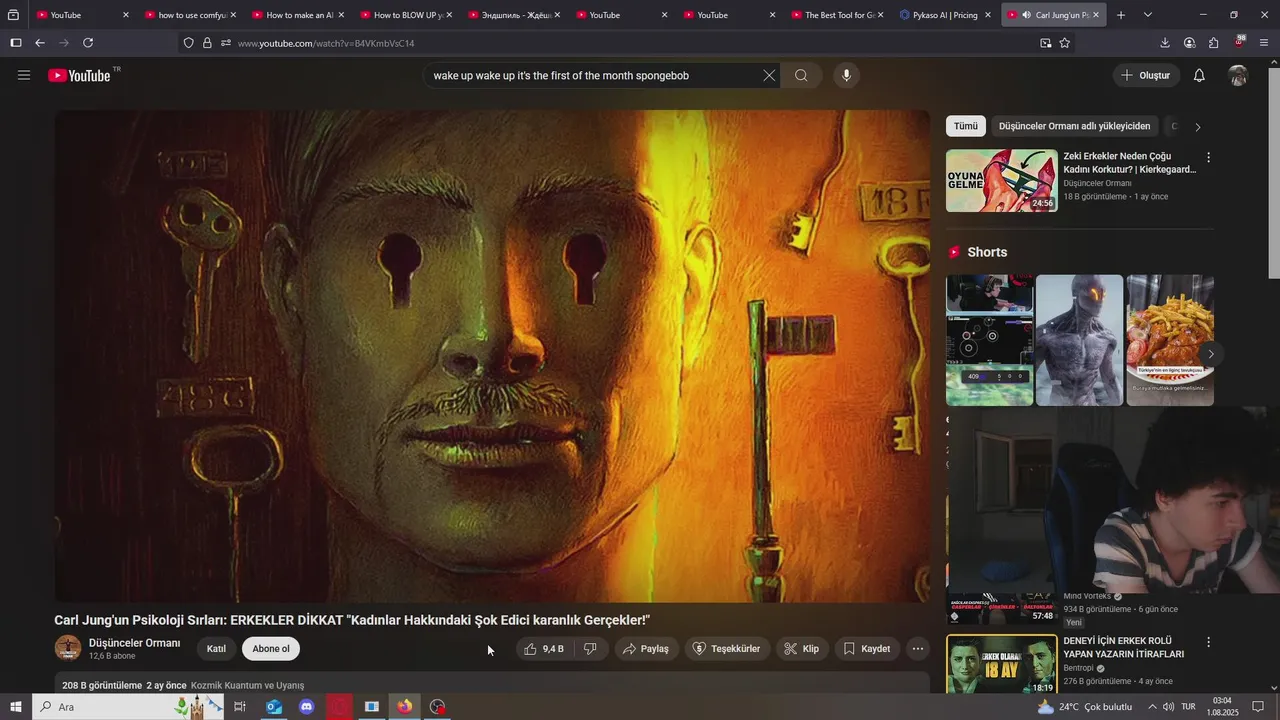This screenshot has height=720, width=1280.
Task: Open Outlook from the taskbar
Action: point(273,707)
